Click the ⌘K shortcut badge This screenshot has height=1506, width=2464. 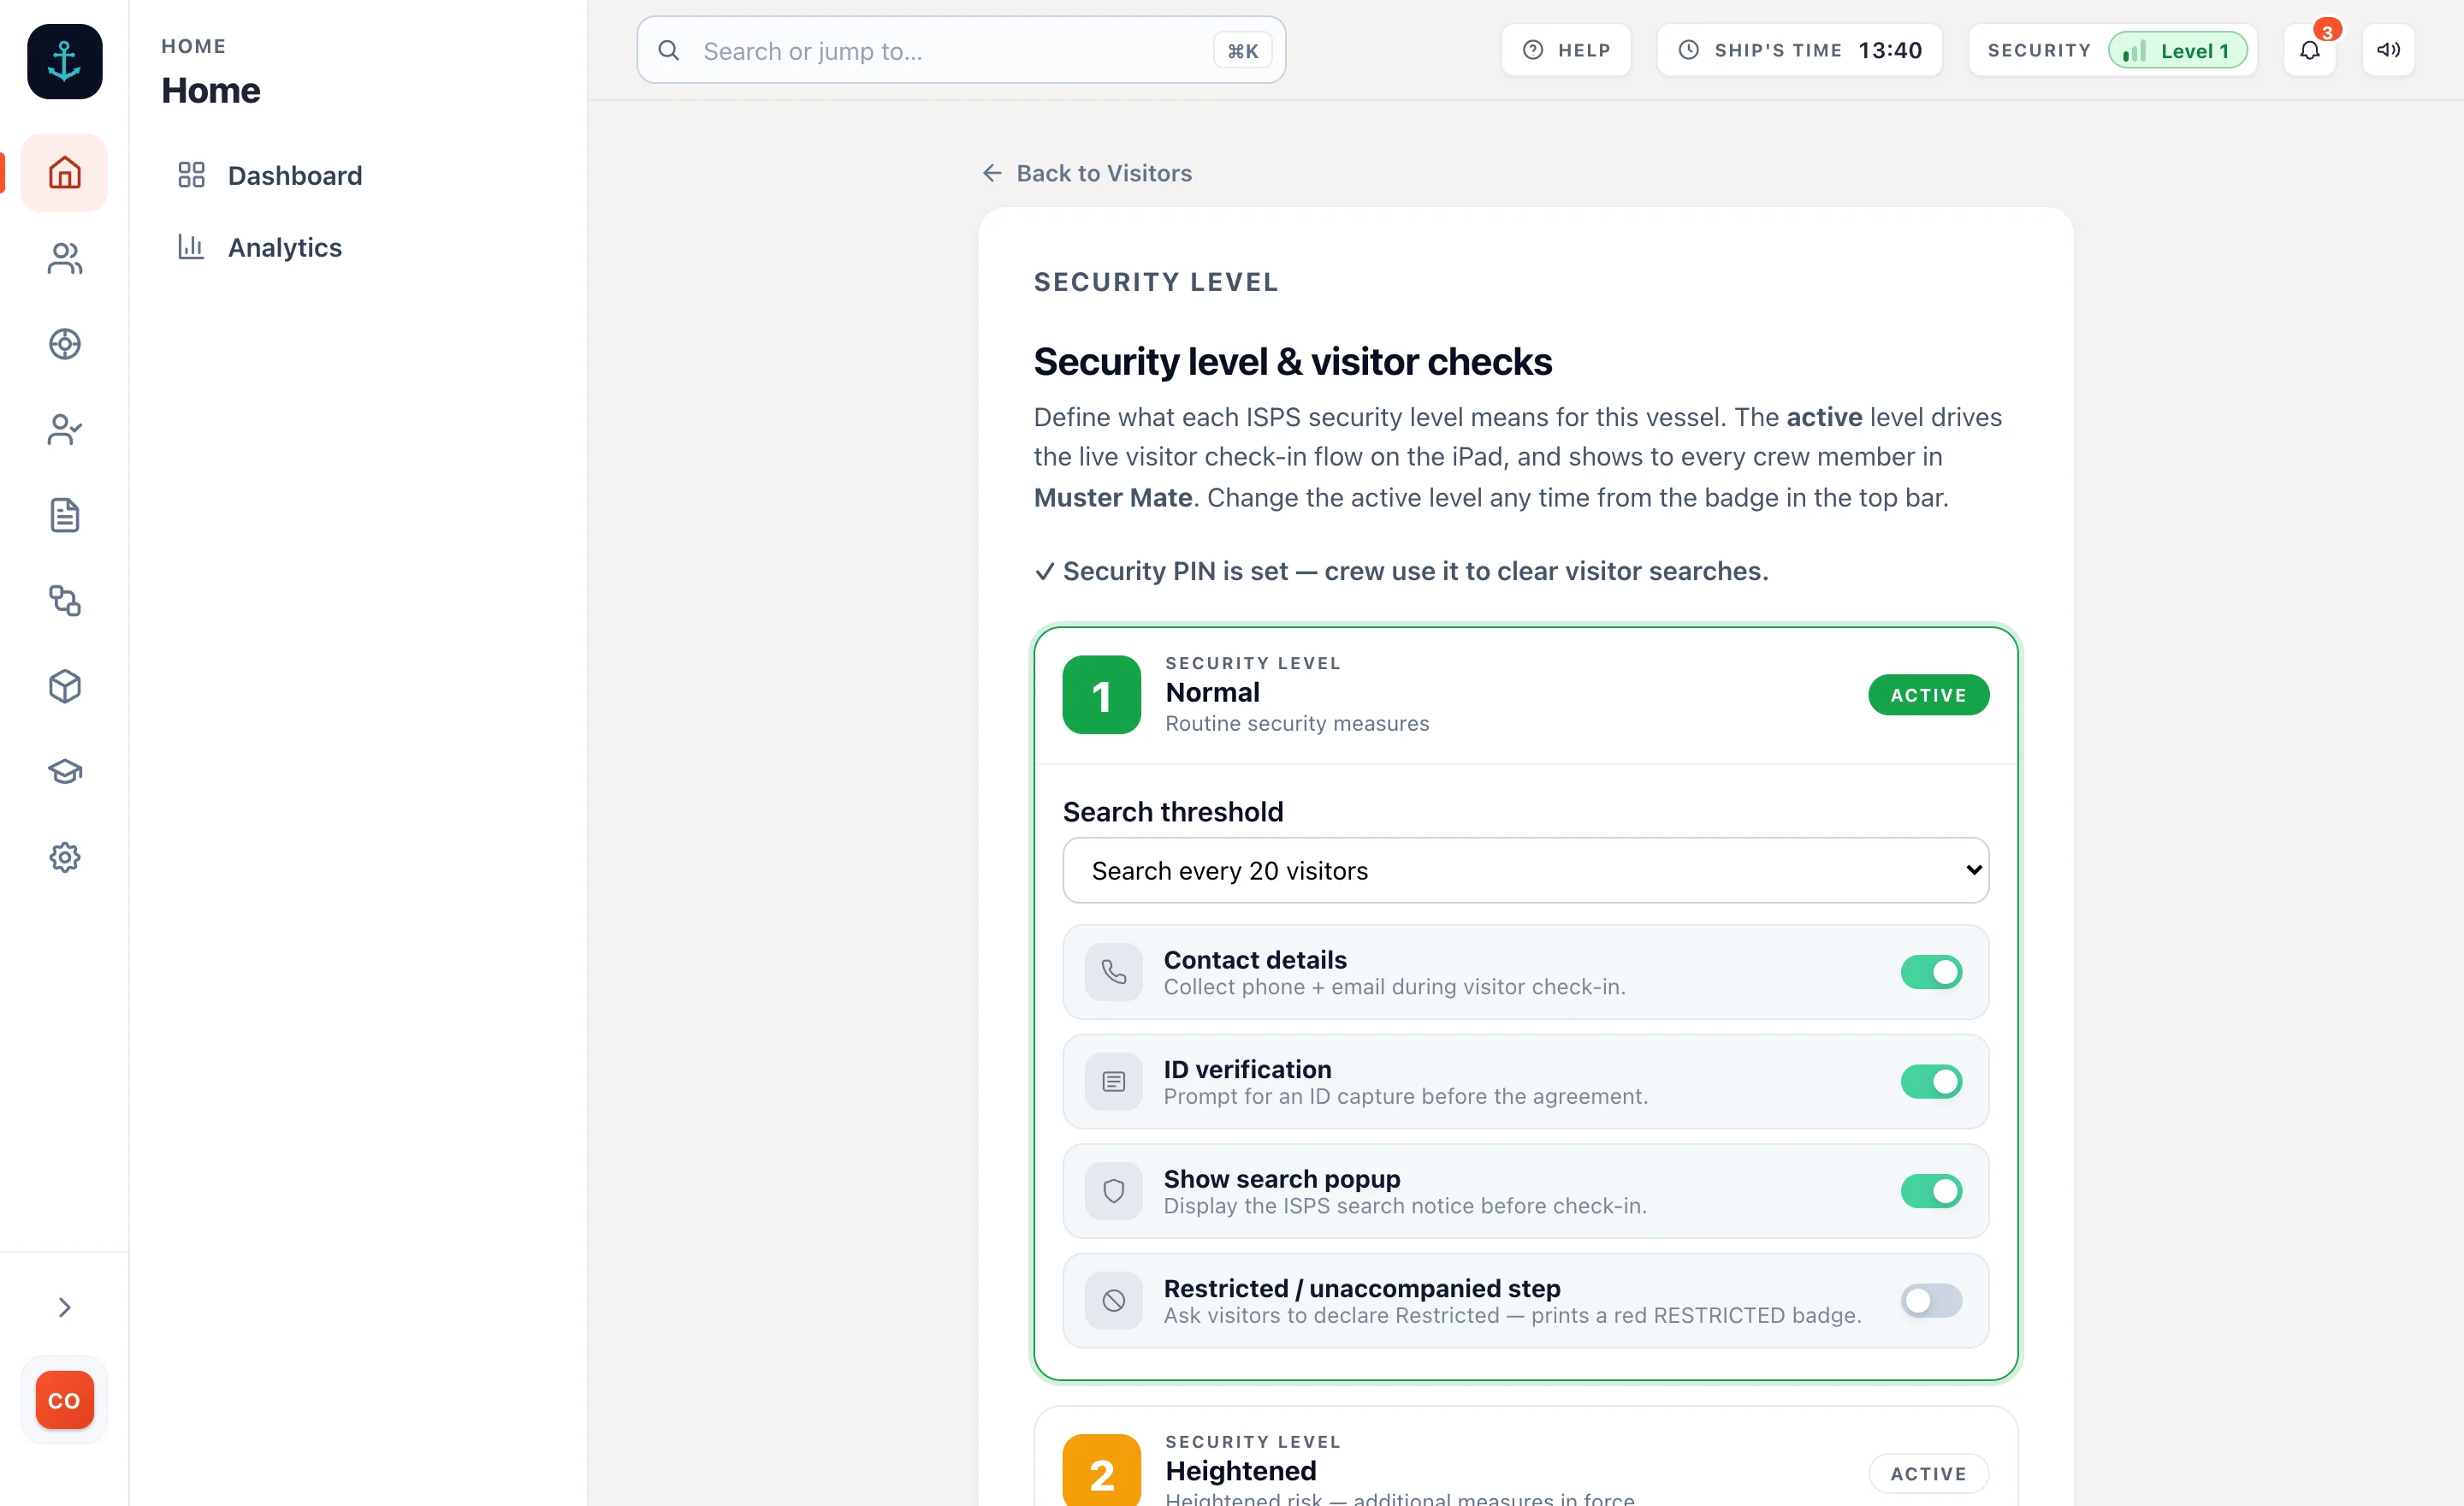click(x=1243, y=51)
